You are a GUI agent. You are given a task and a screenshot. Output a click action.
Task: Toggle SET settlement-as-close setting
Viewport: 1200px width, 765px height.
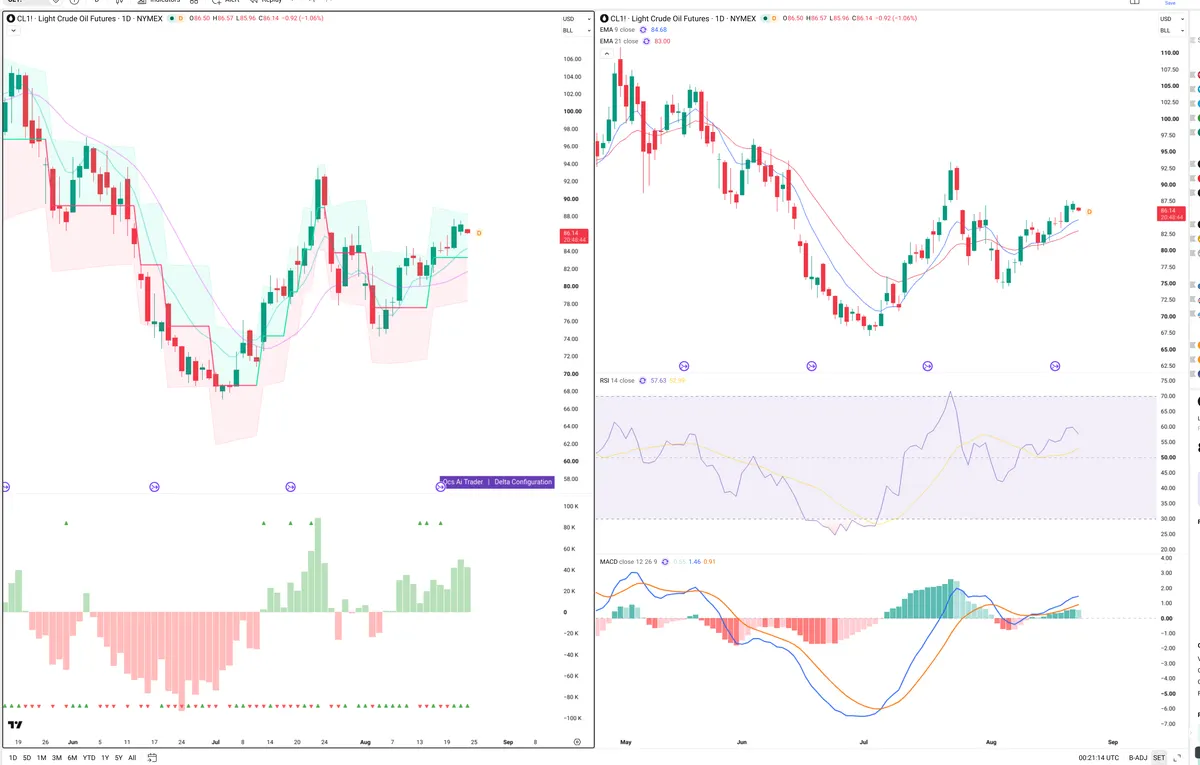1159,758
